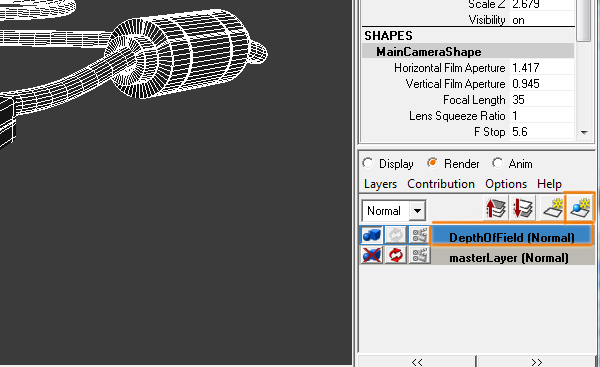Screen dimensions: 600x367
Task: Click recycle icon on masterLayer row
Action: 396,254
